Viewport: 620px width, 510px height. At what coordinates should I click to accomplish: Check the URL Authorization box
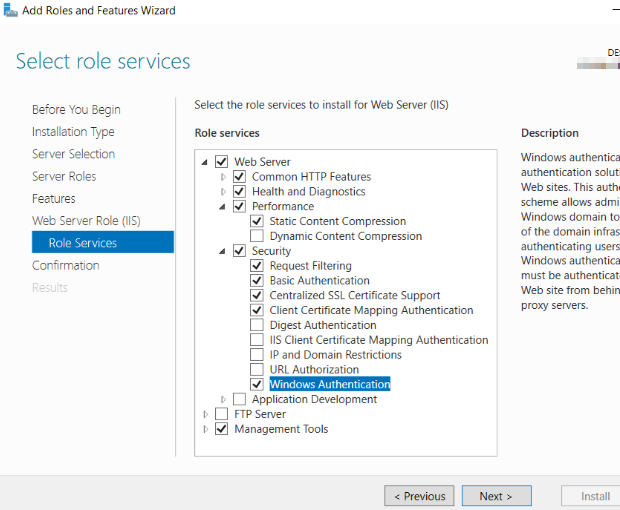(257, 369)
